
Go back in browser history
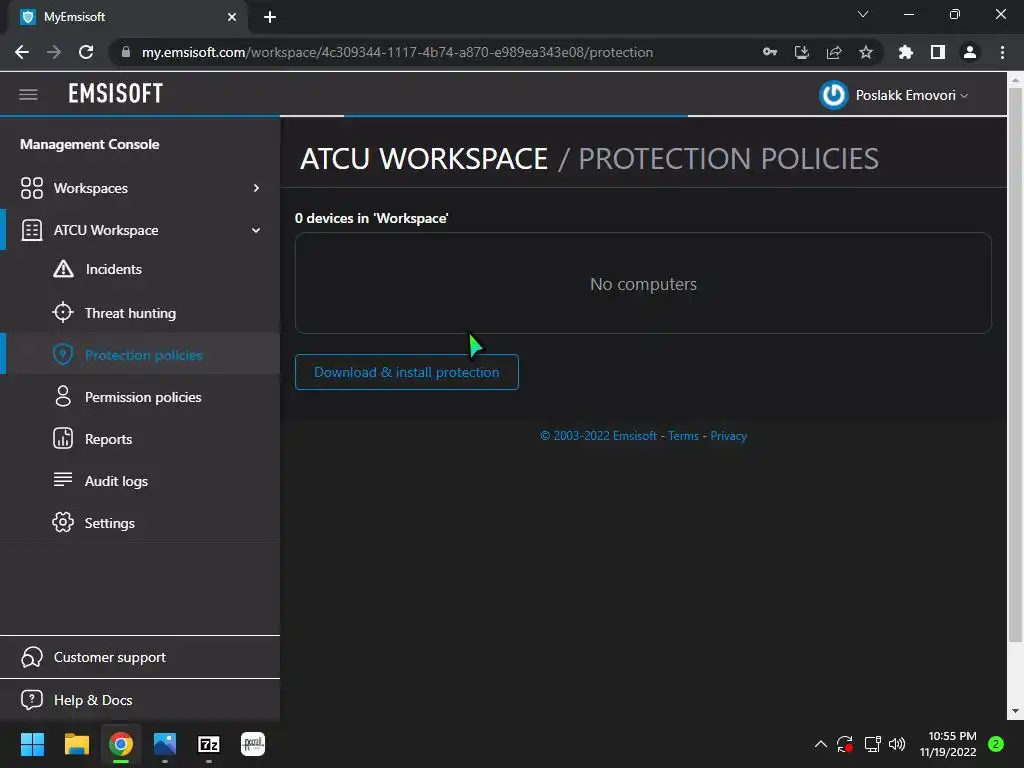(x=22, y=52)
